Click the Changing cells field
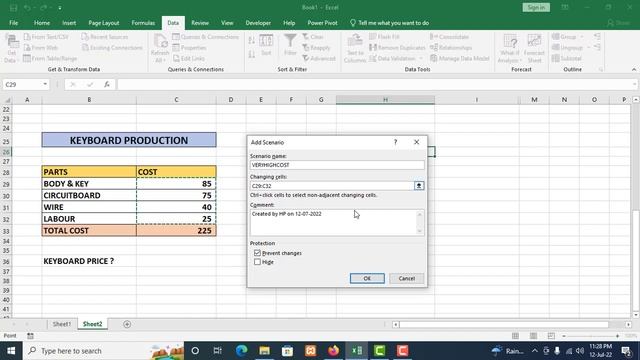 pyautogui.click(x=332, y=186)
